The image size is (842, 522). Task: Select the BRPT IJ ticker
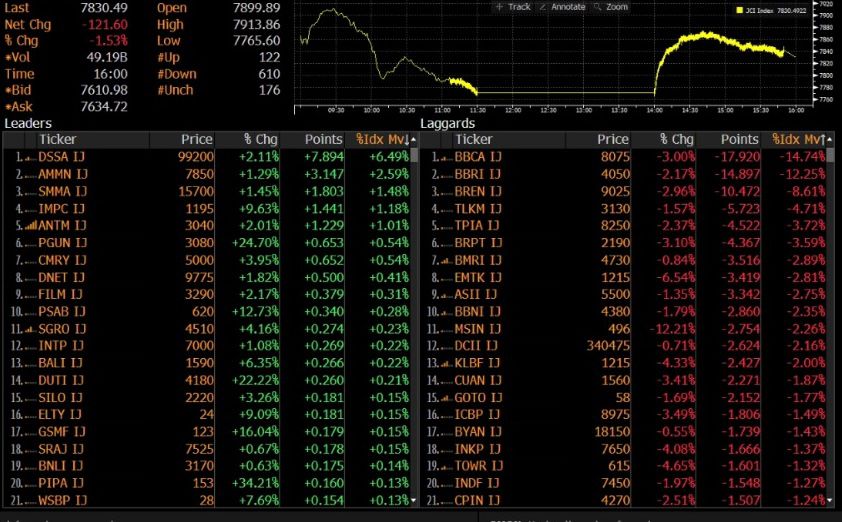click(478, 243)
